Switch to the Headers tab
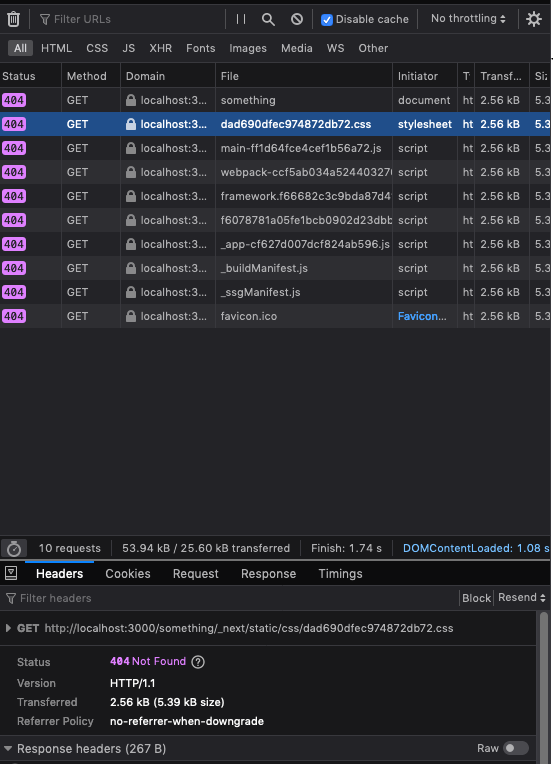 [59, 573]
